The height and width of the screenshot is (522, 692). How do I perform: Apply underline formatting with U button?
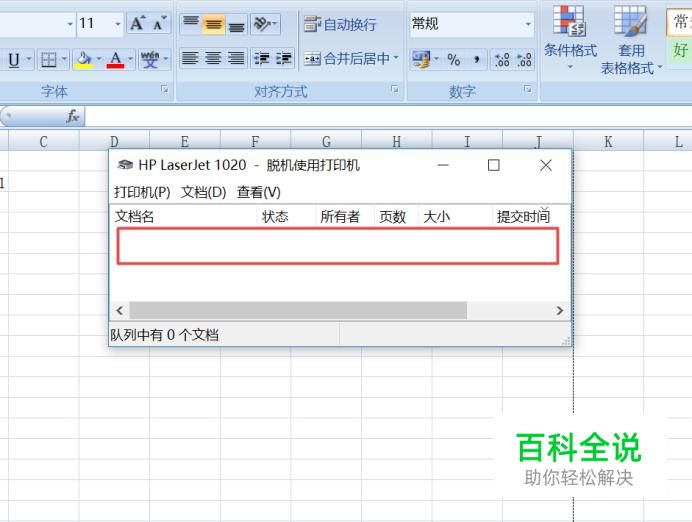coord(14,59)
